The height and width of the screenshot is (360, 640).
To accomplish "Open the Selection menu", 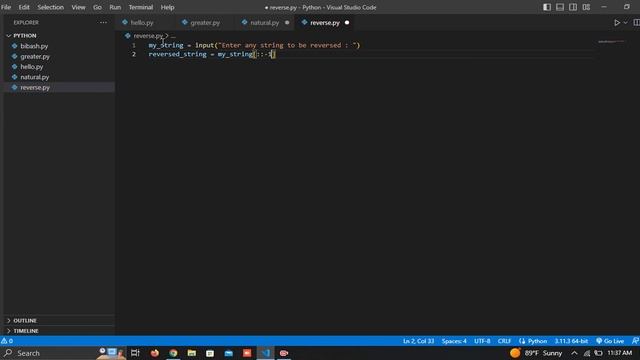I will click(x=50, y=7).
